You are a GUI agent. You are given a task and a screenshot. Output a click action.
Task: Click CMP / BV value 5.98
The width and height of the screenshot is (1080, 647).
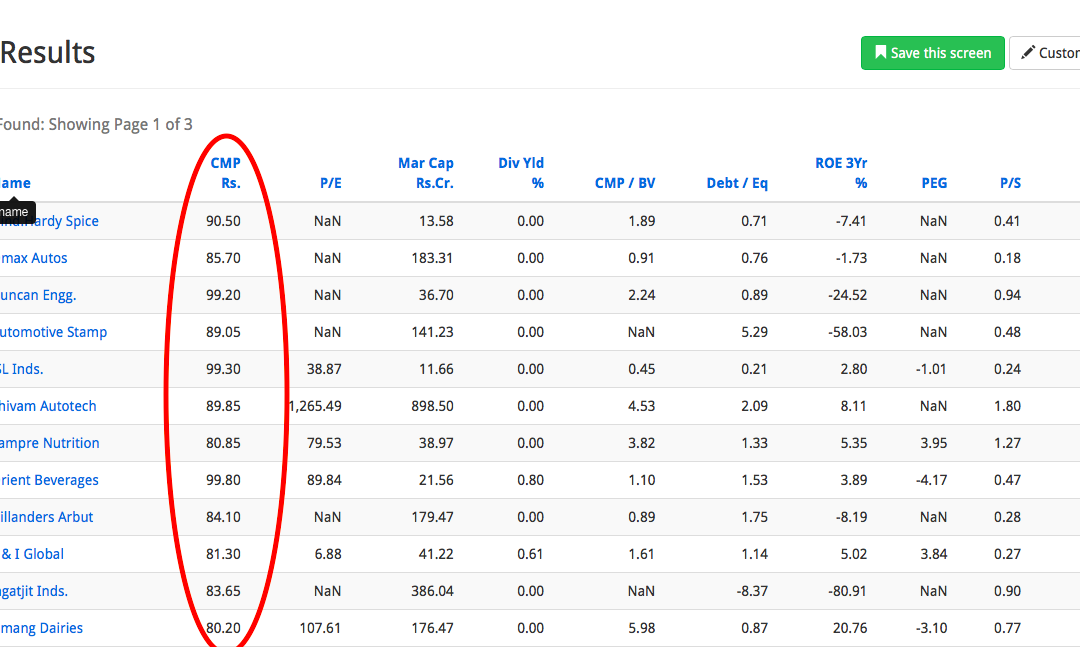[641, 628]
